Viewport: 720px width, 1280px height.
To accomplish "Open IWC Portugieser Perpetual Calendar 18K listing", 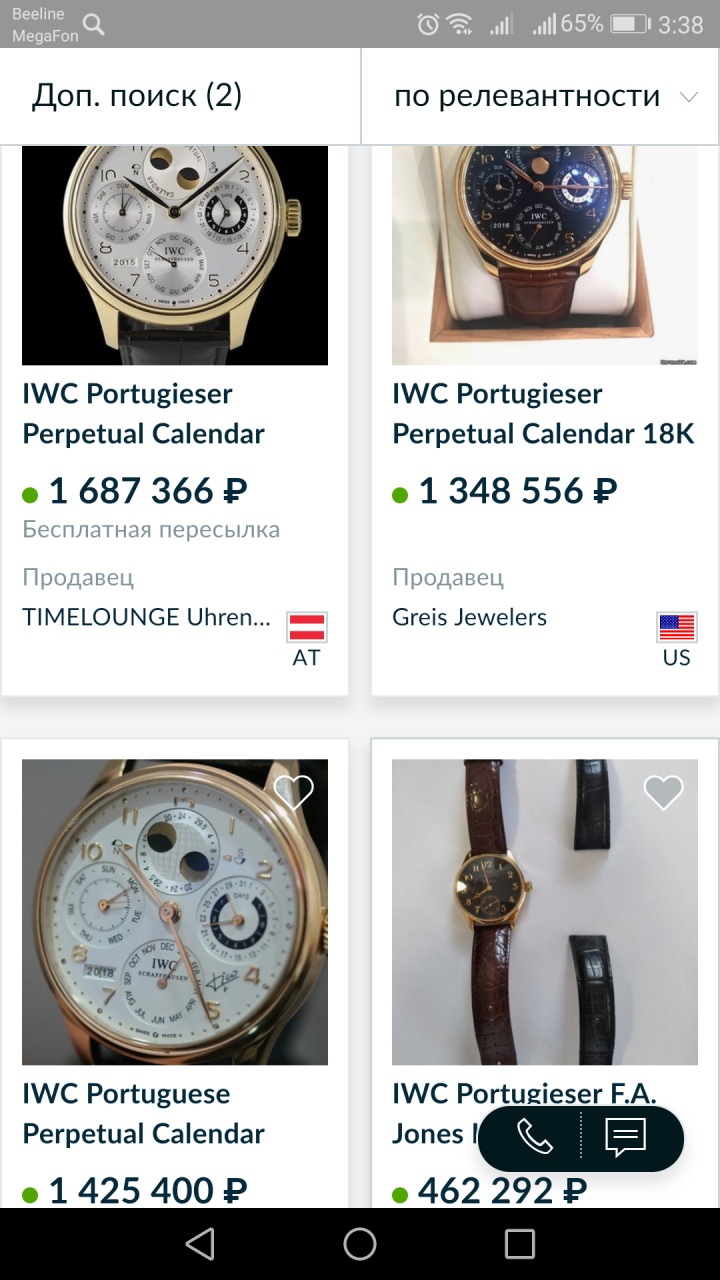I will point(543,414).
